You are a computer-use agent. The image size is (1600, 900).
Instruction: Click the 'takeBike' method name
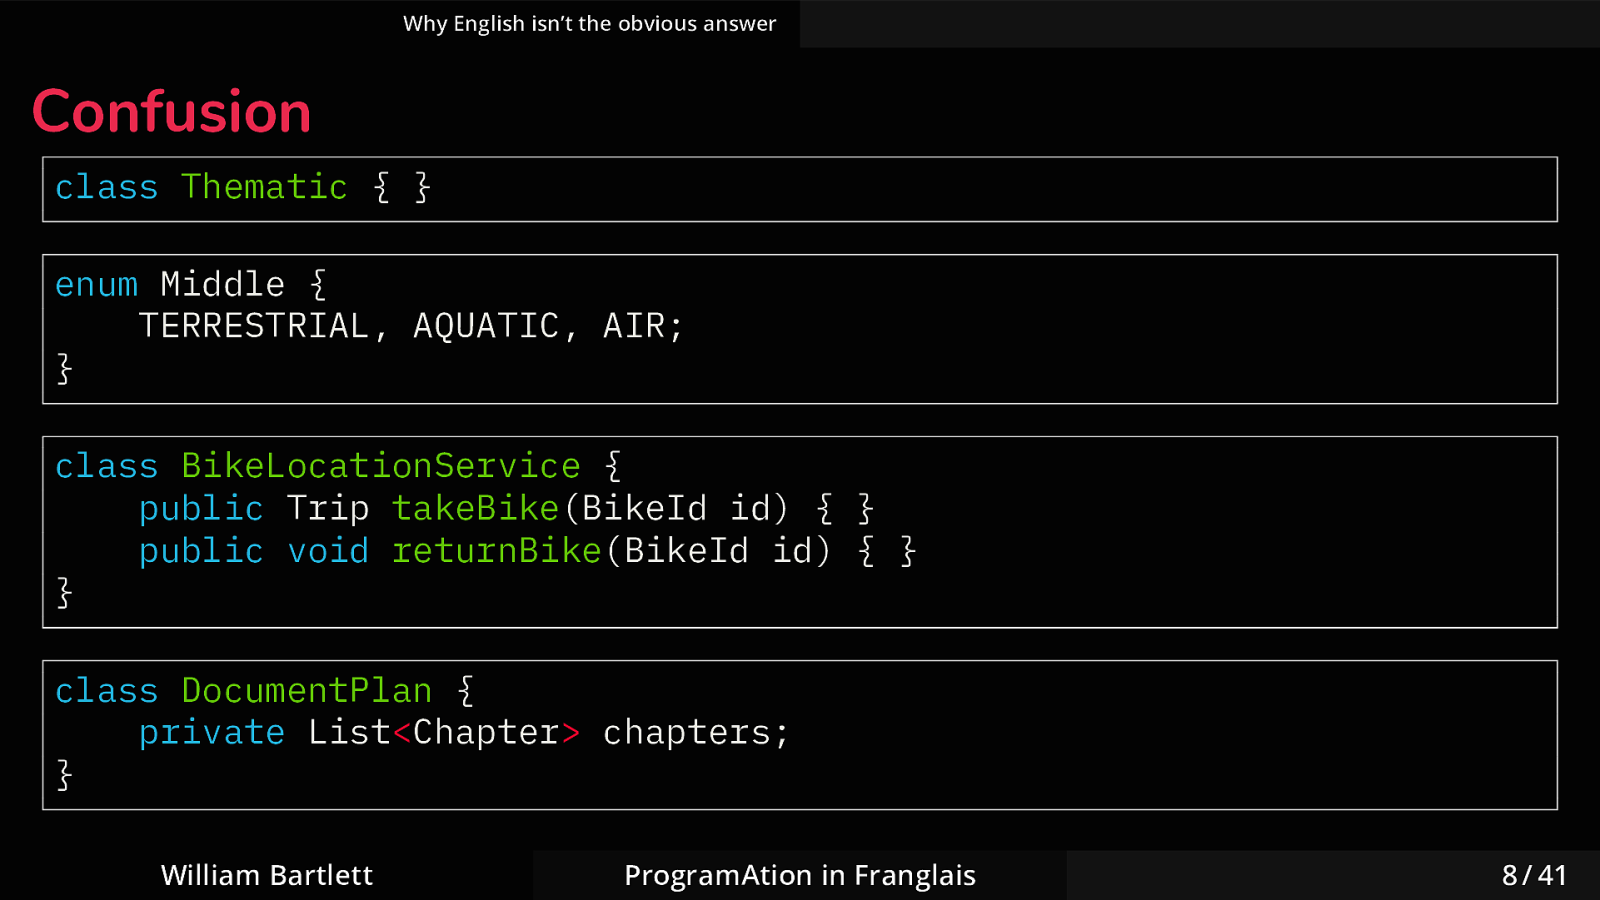(x=475, y=508)
